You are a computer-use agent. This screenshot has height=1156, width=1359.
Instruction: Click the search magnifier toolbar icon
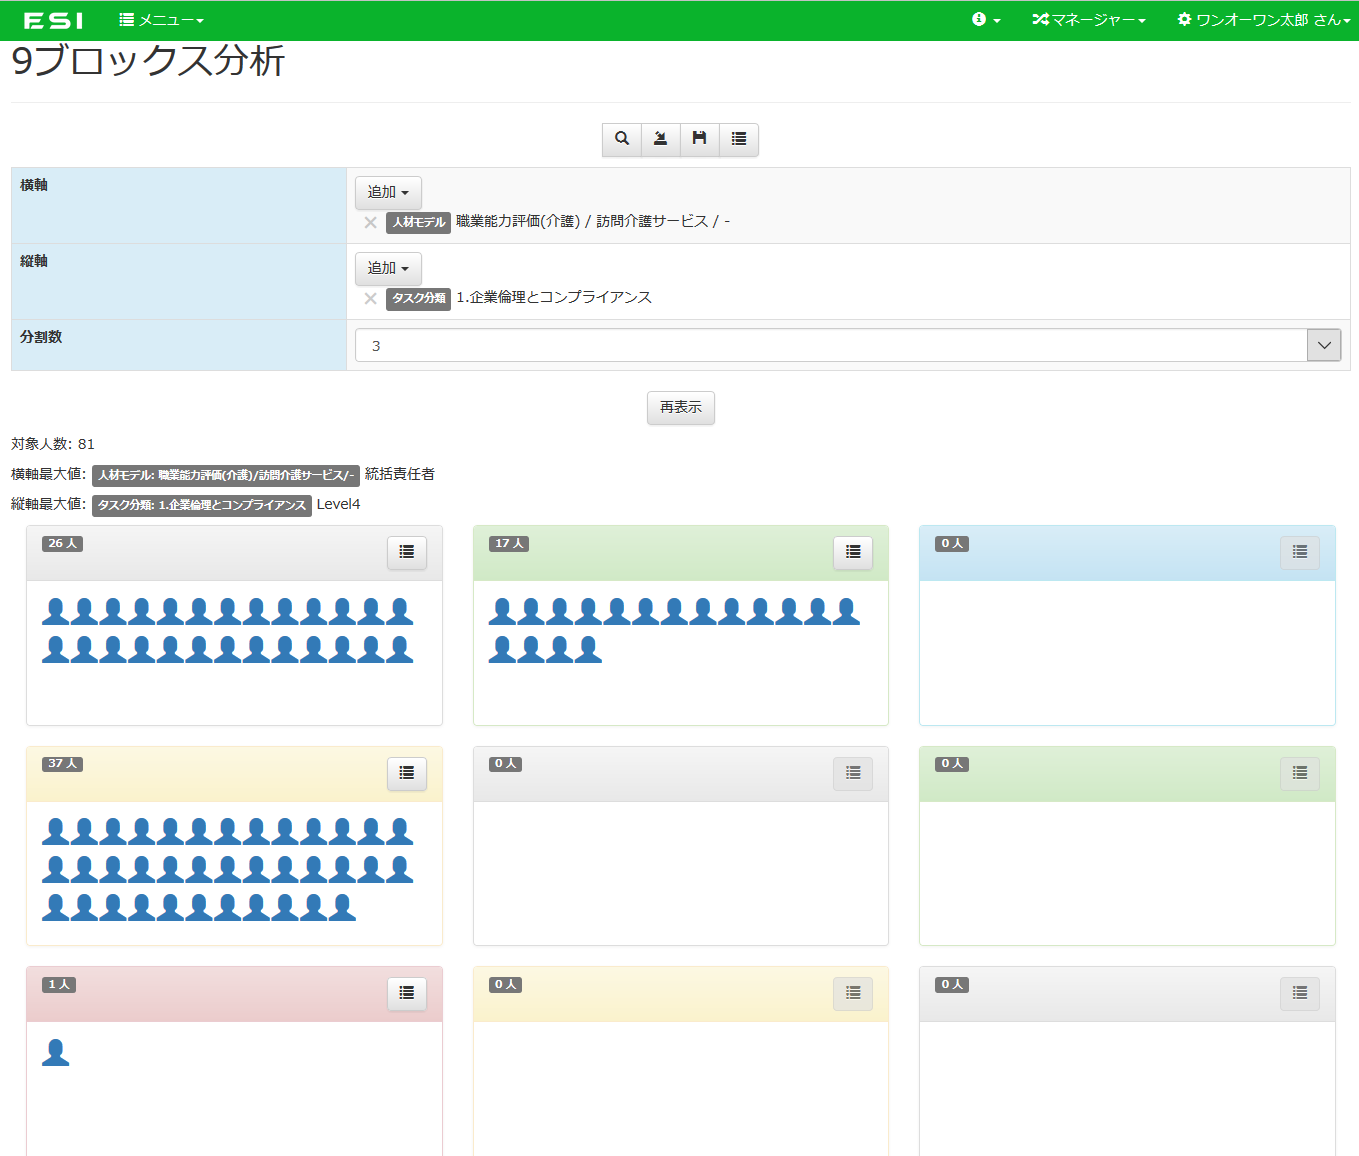622,139
